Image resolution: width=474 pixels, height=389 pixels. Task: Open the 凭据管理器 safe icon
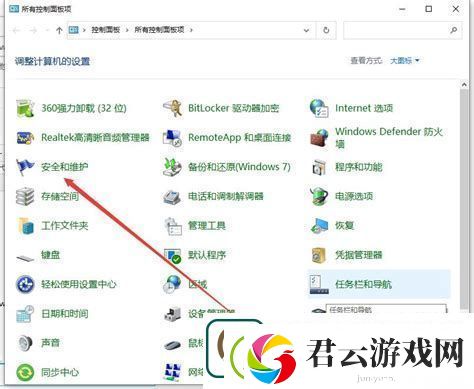point(319,255)
